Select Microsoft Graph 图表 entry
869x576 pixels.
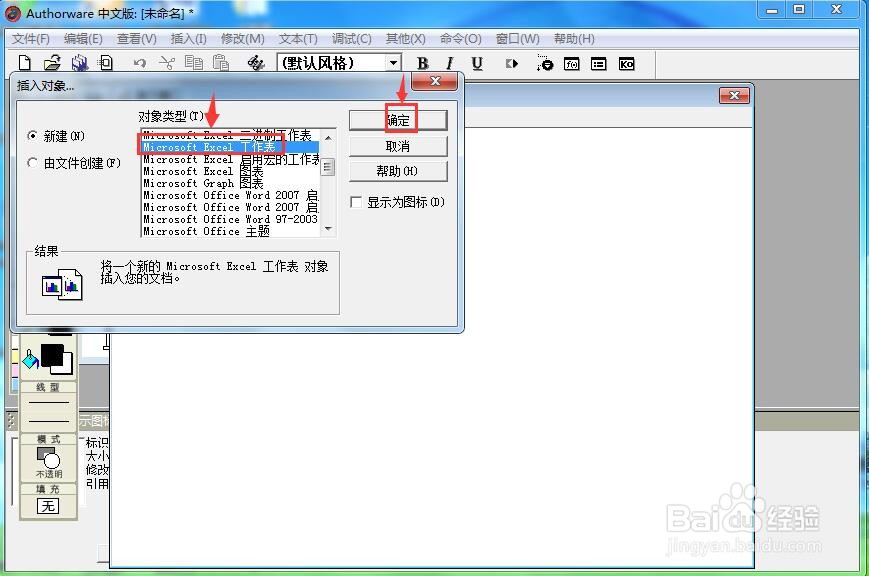click(231, 183)
